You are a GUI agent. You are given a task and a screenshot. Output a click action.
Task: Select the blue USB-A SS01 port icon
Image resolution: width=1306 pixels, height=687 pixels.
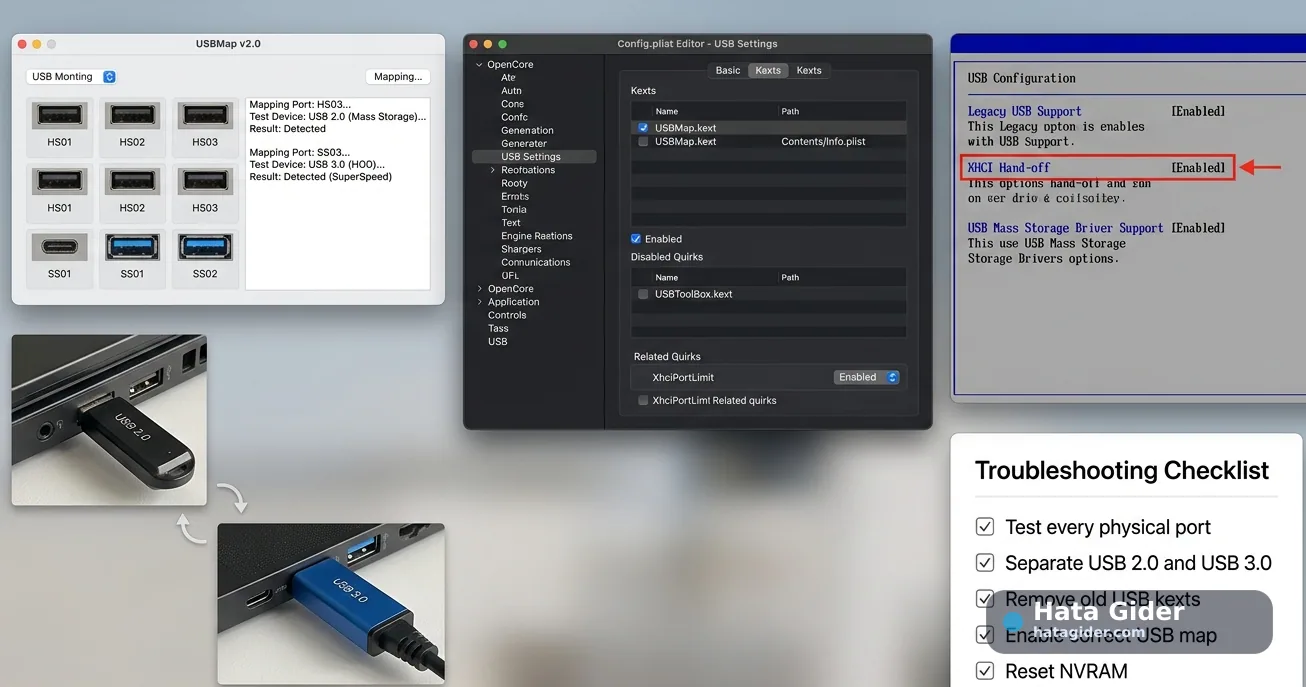[x=132, y=246]
